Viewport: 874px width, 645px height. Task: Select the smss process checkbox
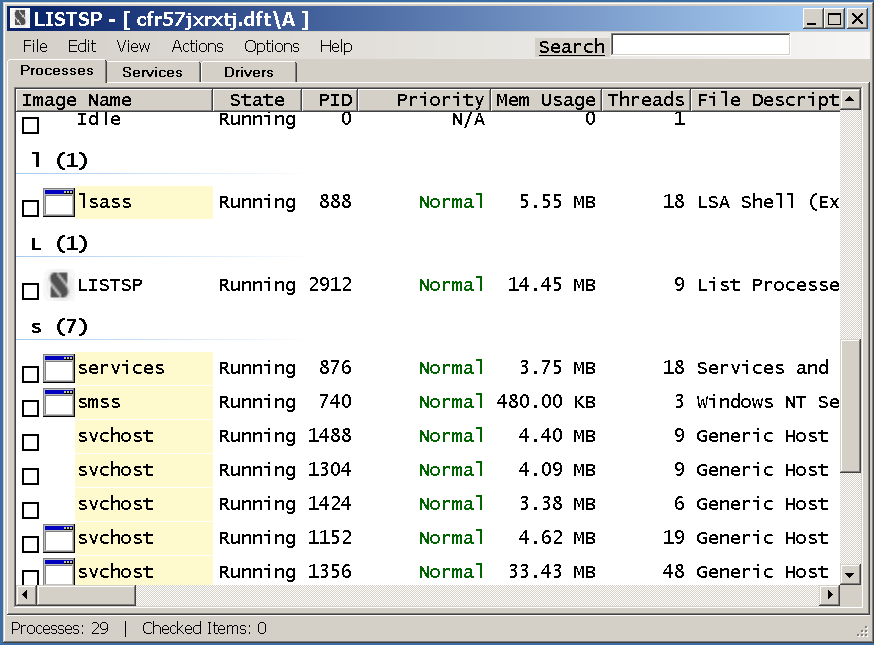coord(31,408)
